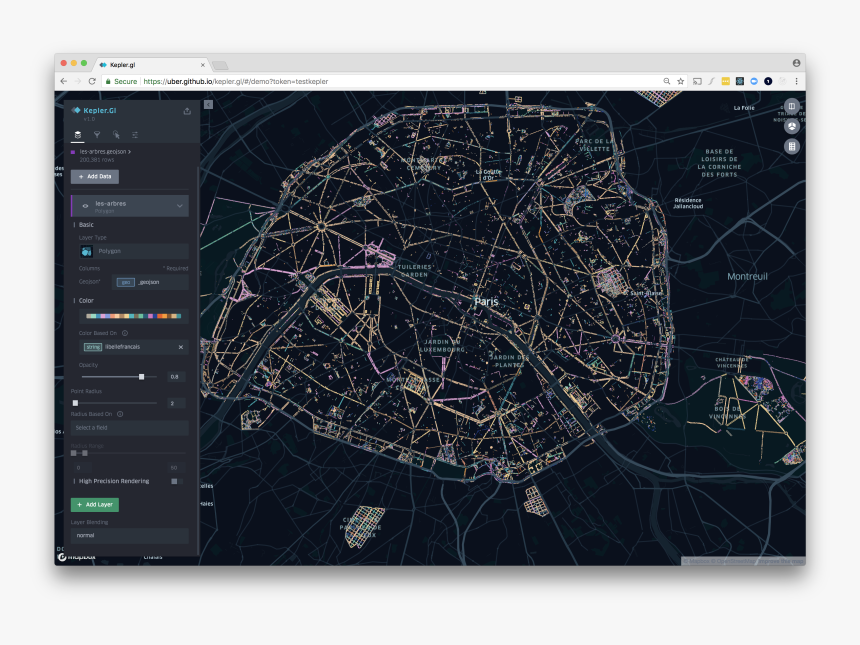Click the Mapbox logo
This screenshot has height=645, width=860.
pos(77,557)
